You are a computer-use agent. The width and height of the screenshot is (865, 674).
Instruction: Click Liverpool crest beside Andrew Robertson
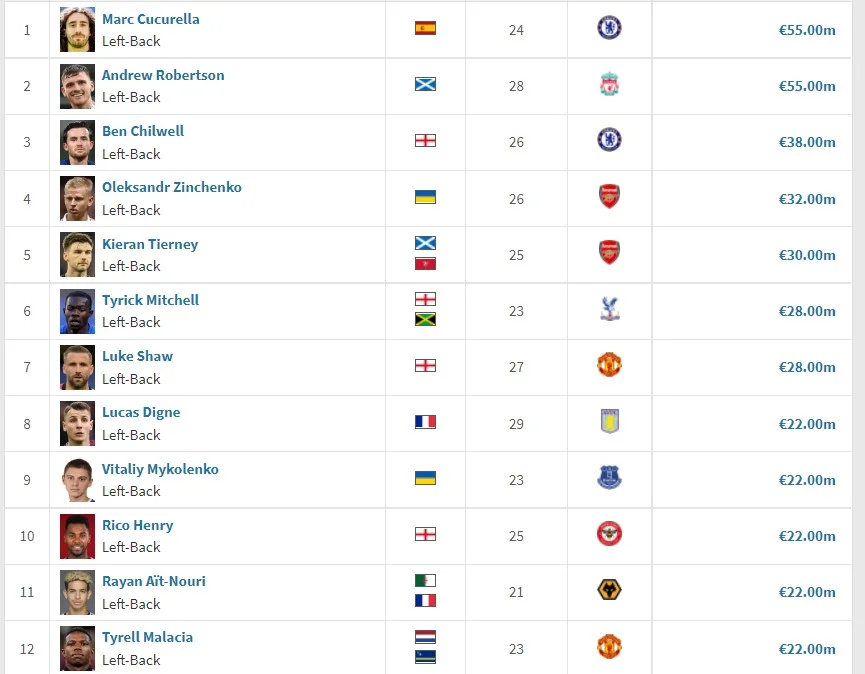coord(609,85)
